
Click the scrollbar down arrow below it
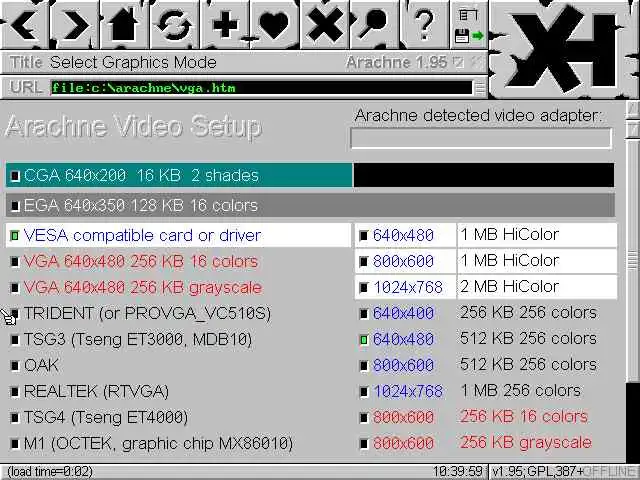click(x=633, y=130)
